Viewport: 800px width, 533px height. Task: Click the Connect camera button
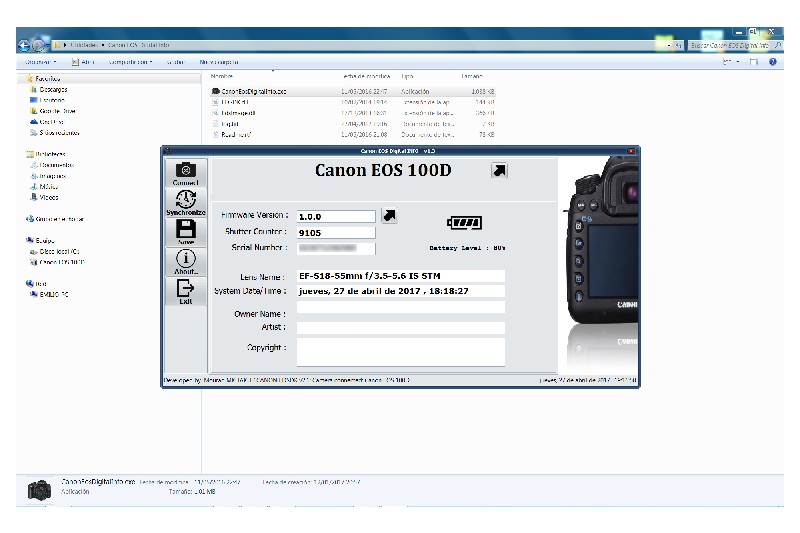(x=186, y=173)
